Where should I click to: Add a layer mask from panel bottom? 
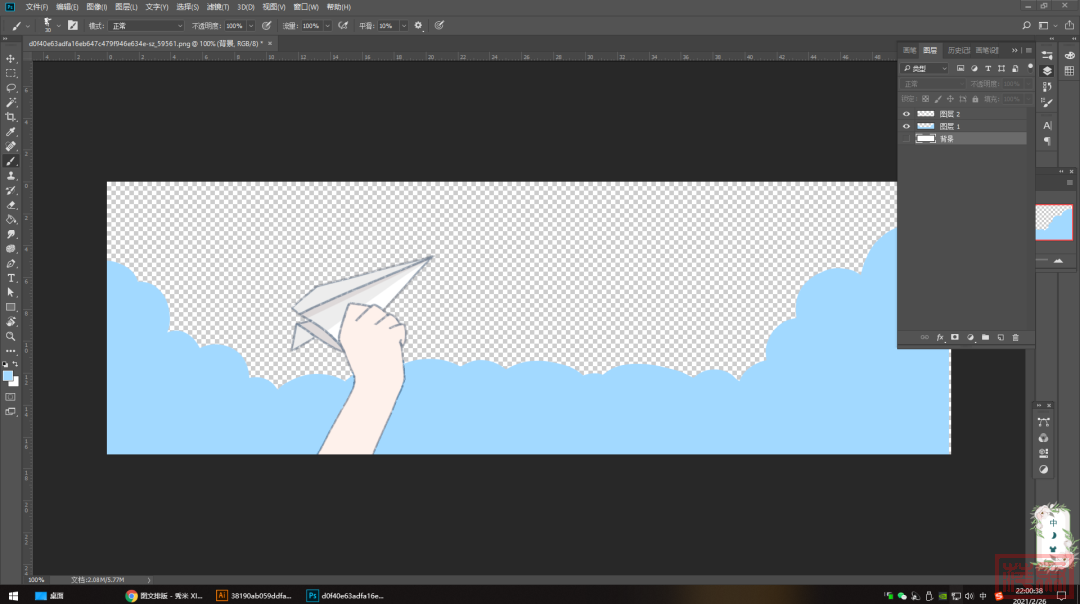coord(954,338)
